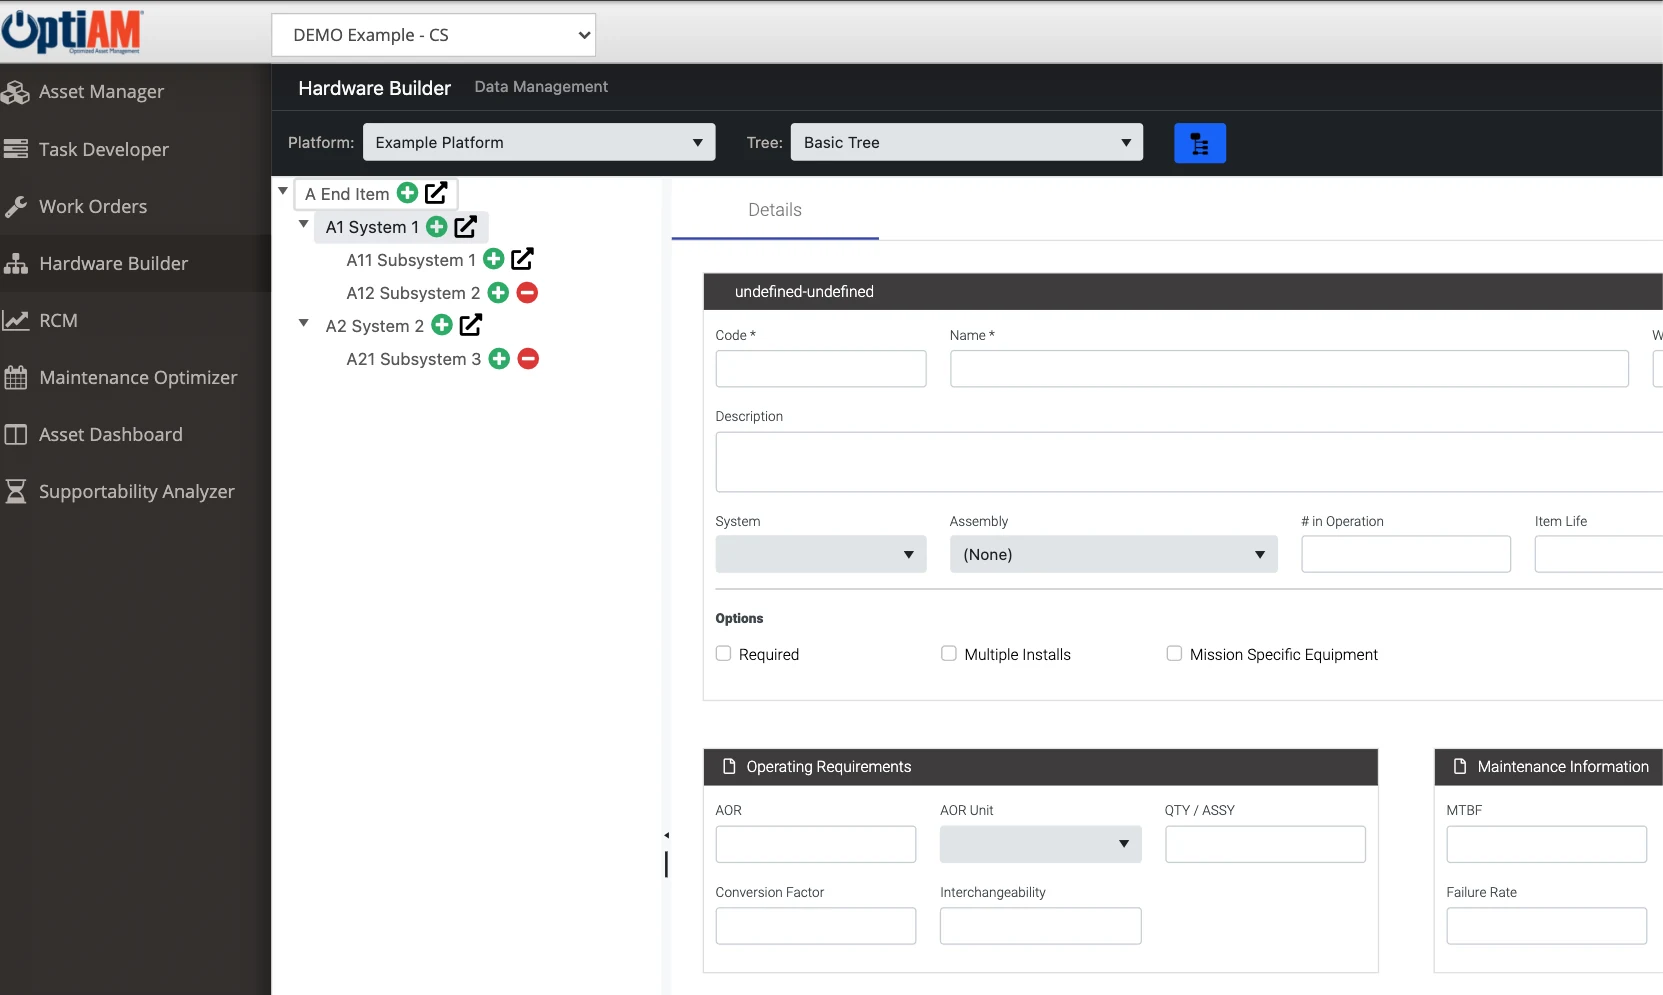The width and height of the screenshot is (1663, 995).
Task: Click the add icon beside A End Item
Action: 408,193
